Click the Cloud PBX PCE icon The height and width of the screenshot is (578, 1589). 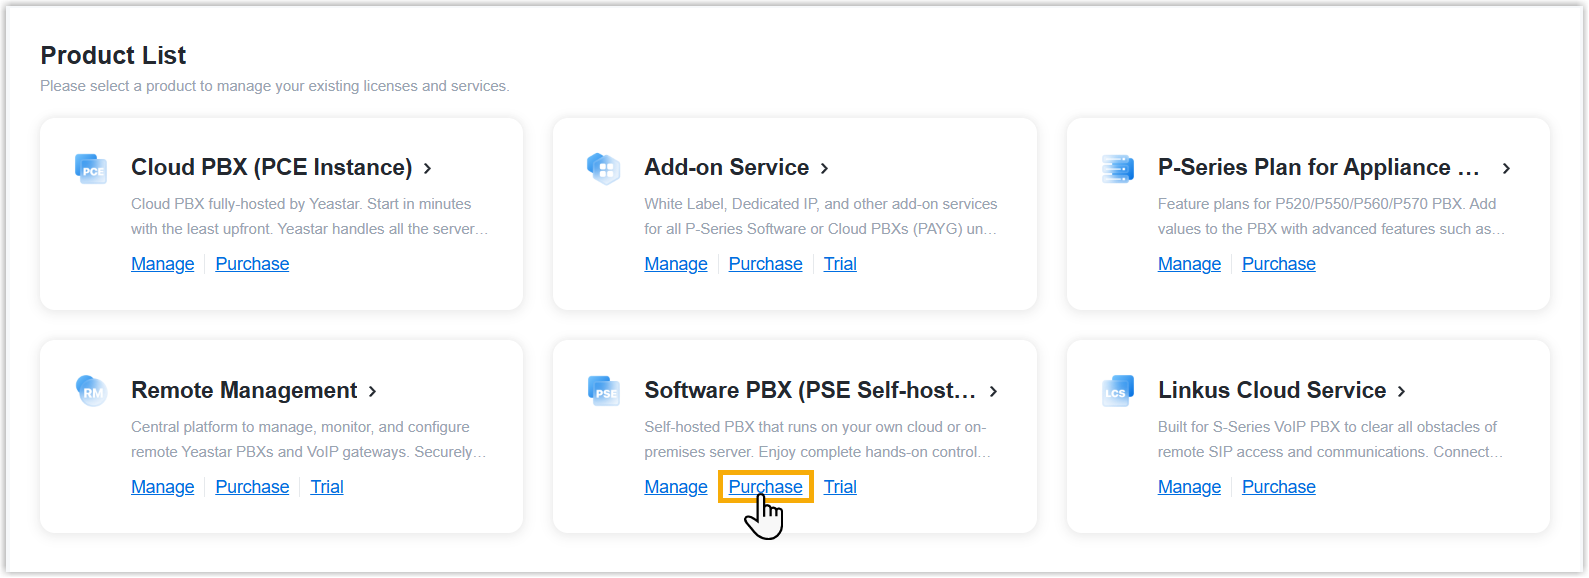(91, 168)
